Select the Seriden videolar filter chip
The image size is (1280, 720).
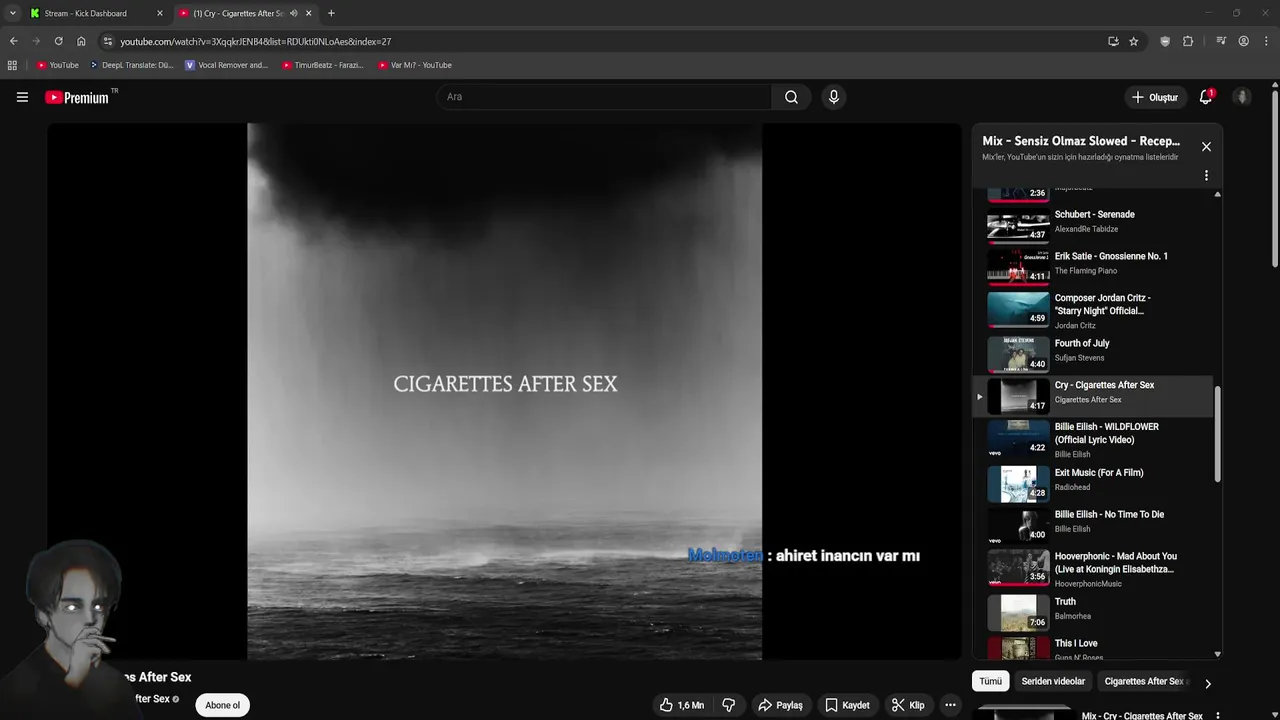pos(1053,681)
